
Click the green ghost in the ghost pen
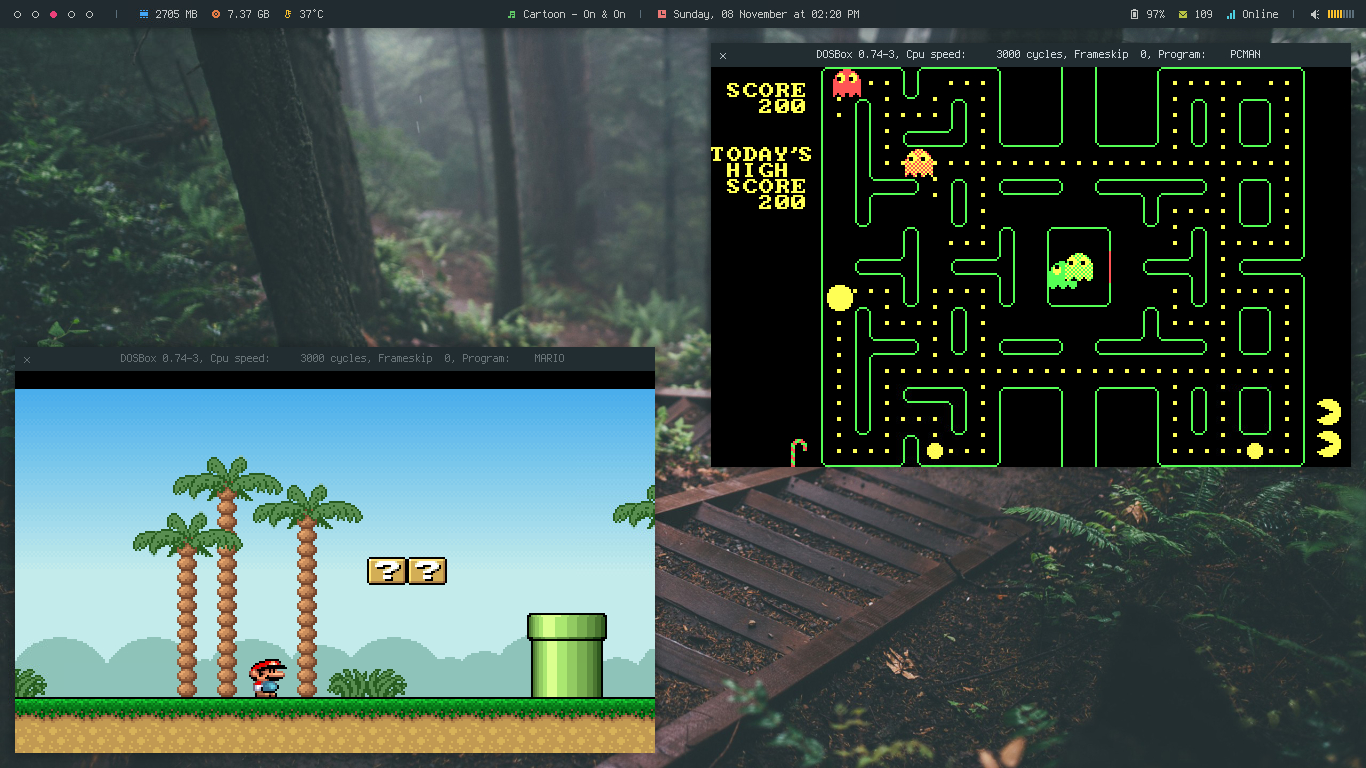tap(1061, 275)
